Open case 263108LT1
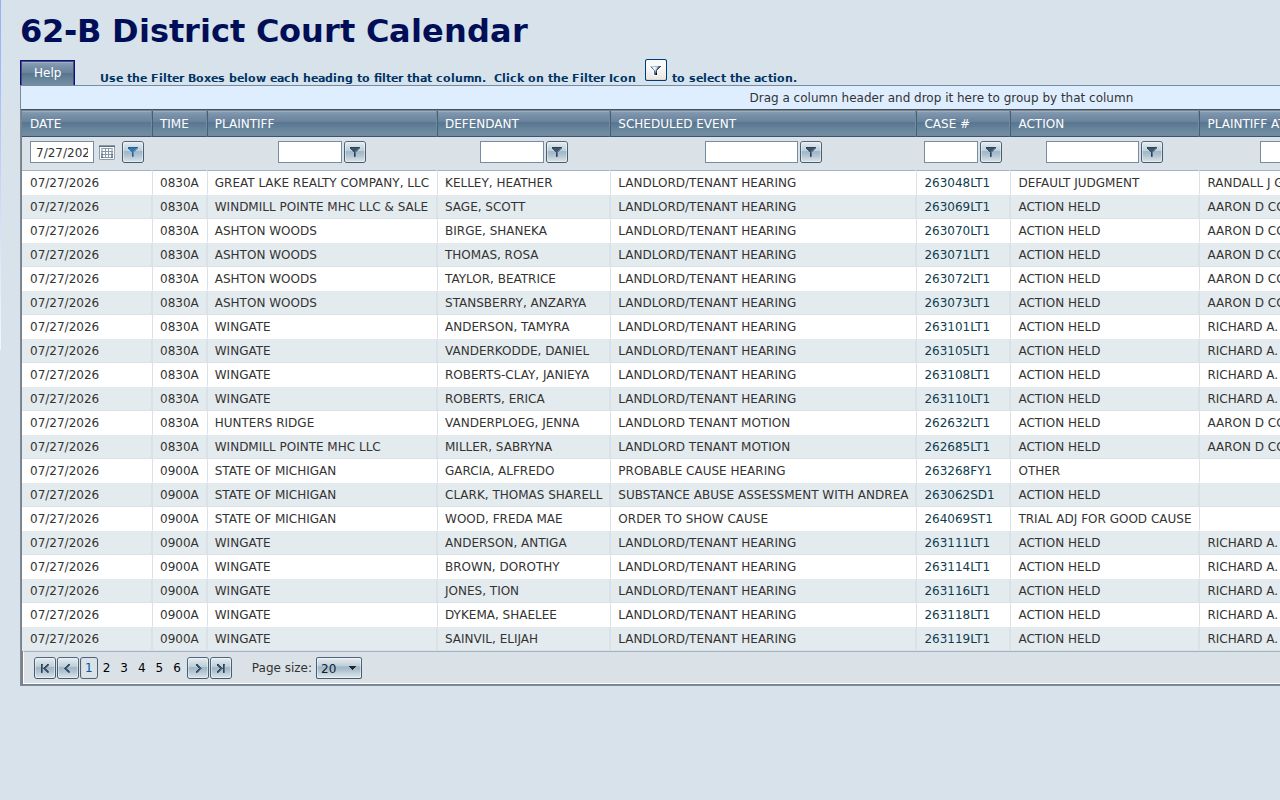 click(x=957, y=375)
